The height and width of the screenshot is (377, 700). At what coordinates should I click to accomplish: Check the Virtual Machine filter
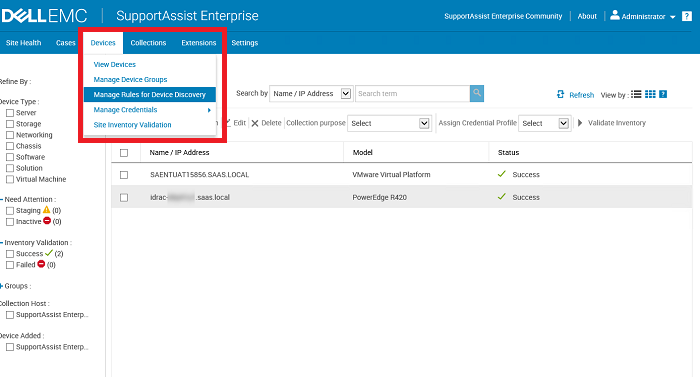point(10,180)
